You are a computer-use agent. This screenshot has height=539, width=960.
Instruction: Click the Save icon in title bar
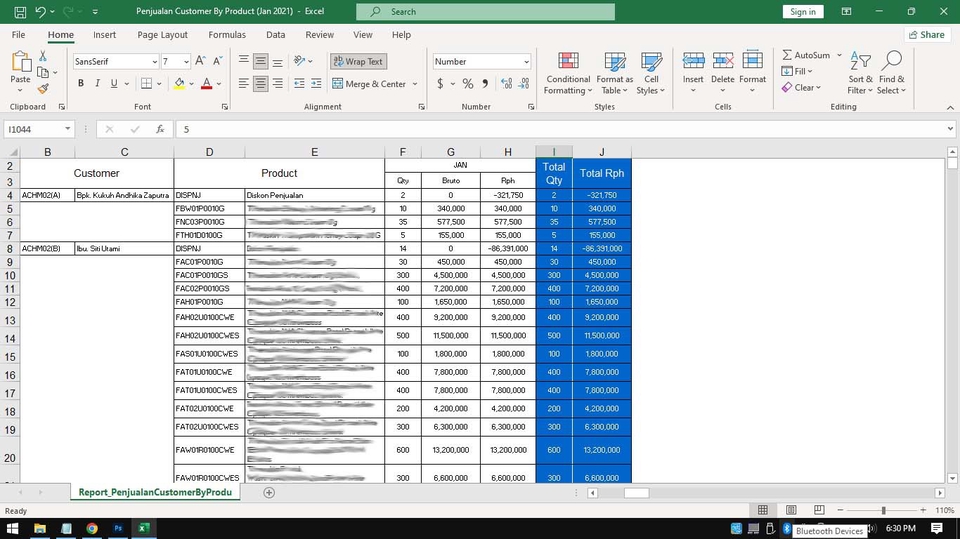point(20,12)
